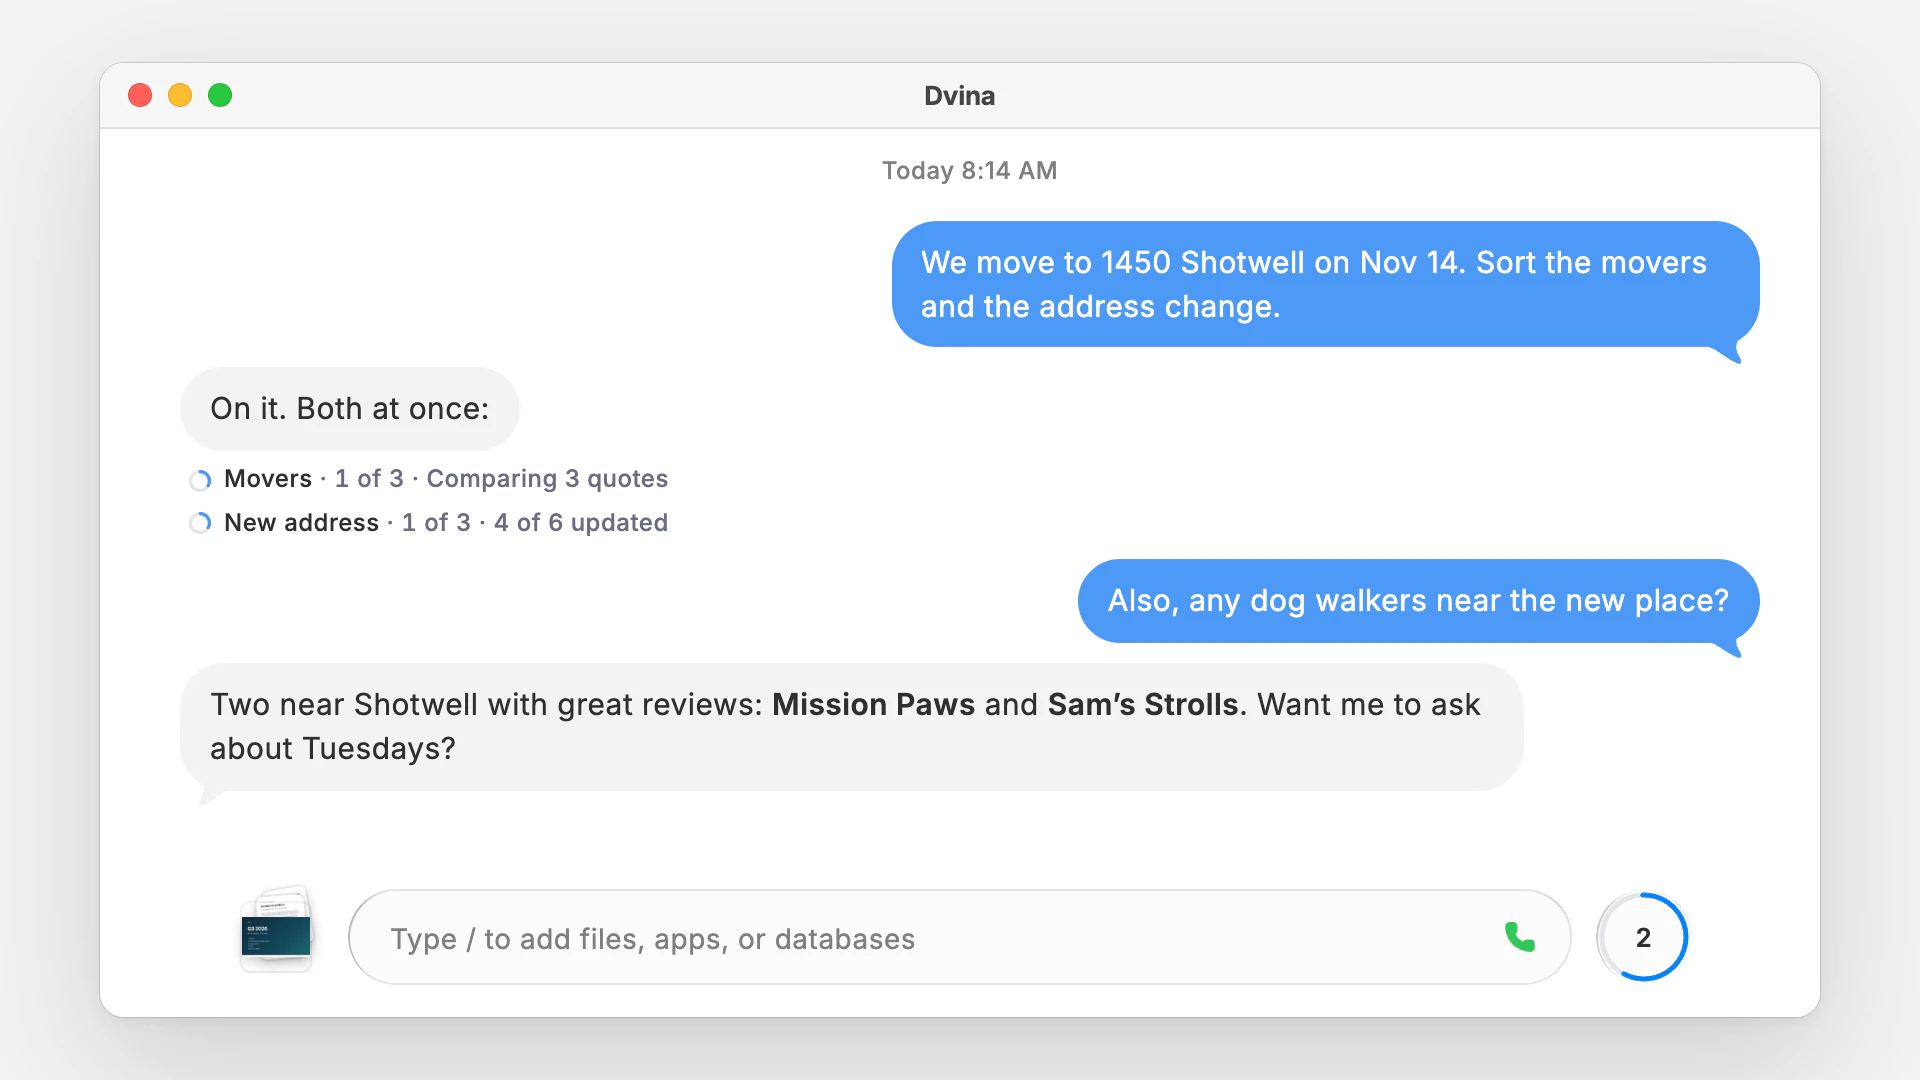Image resolution: width=1920 pixels, height=1080 pixels.
Task: Maximize the window with the green button
Action: [x=220, y=95]
